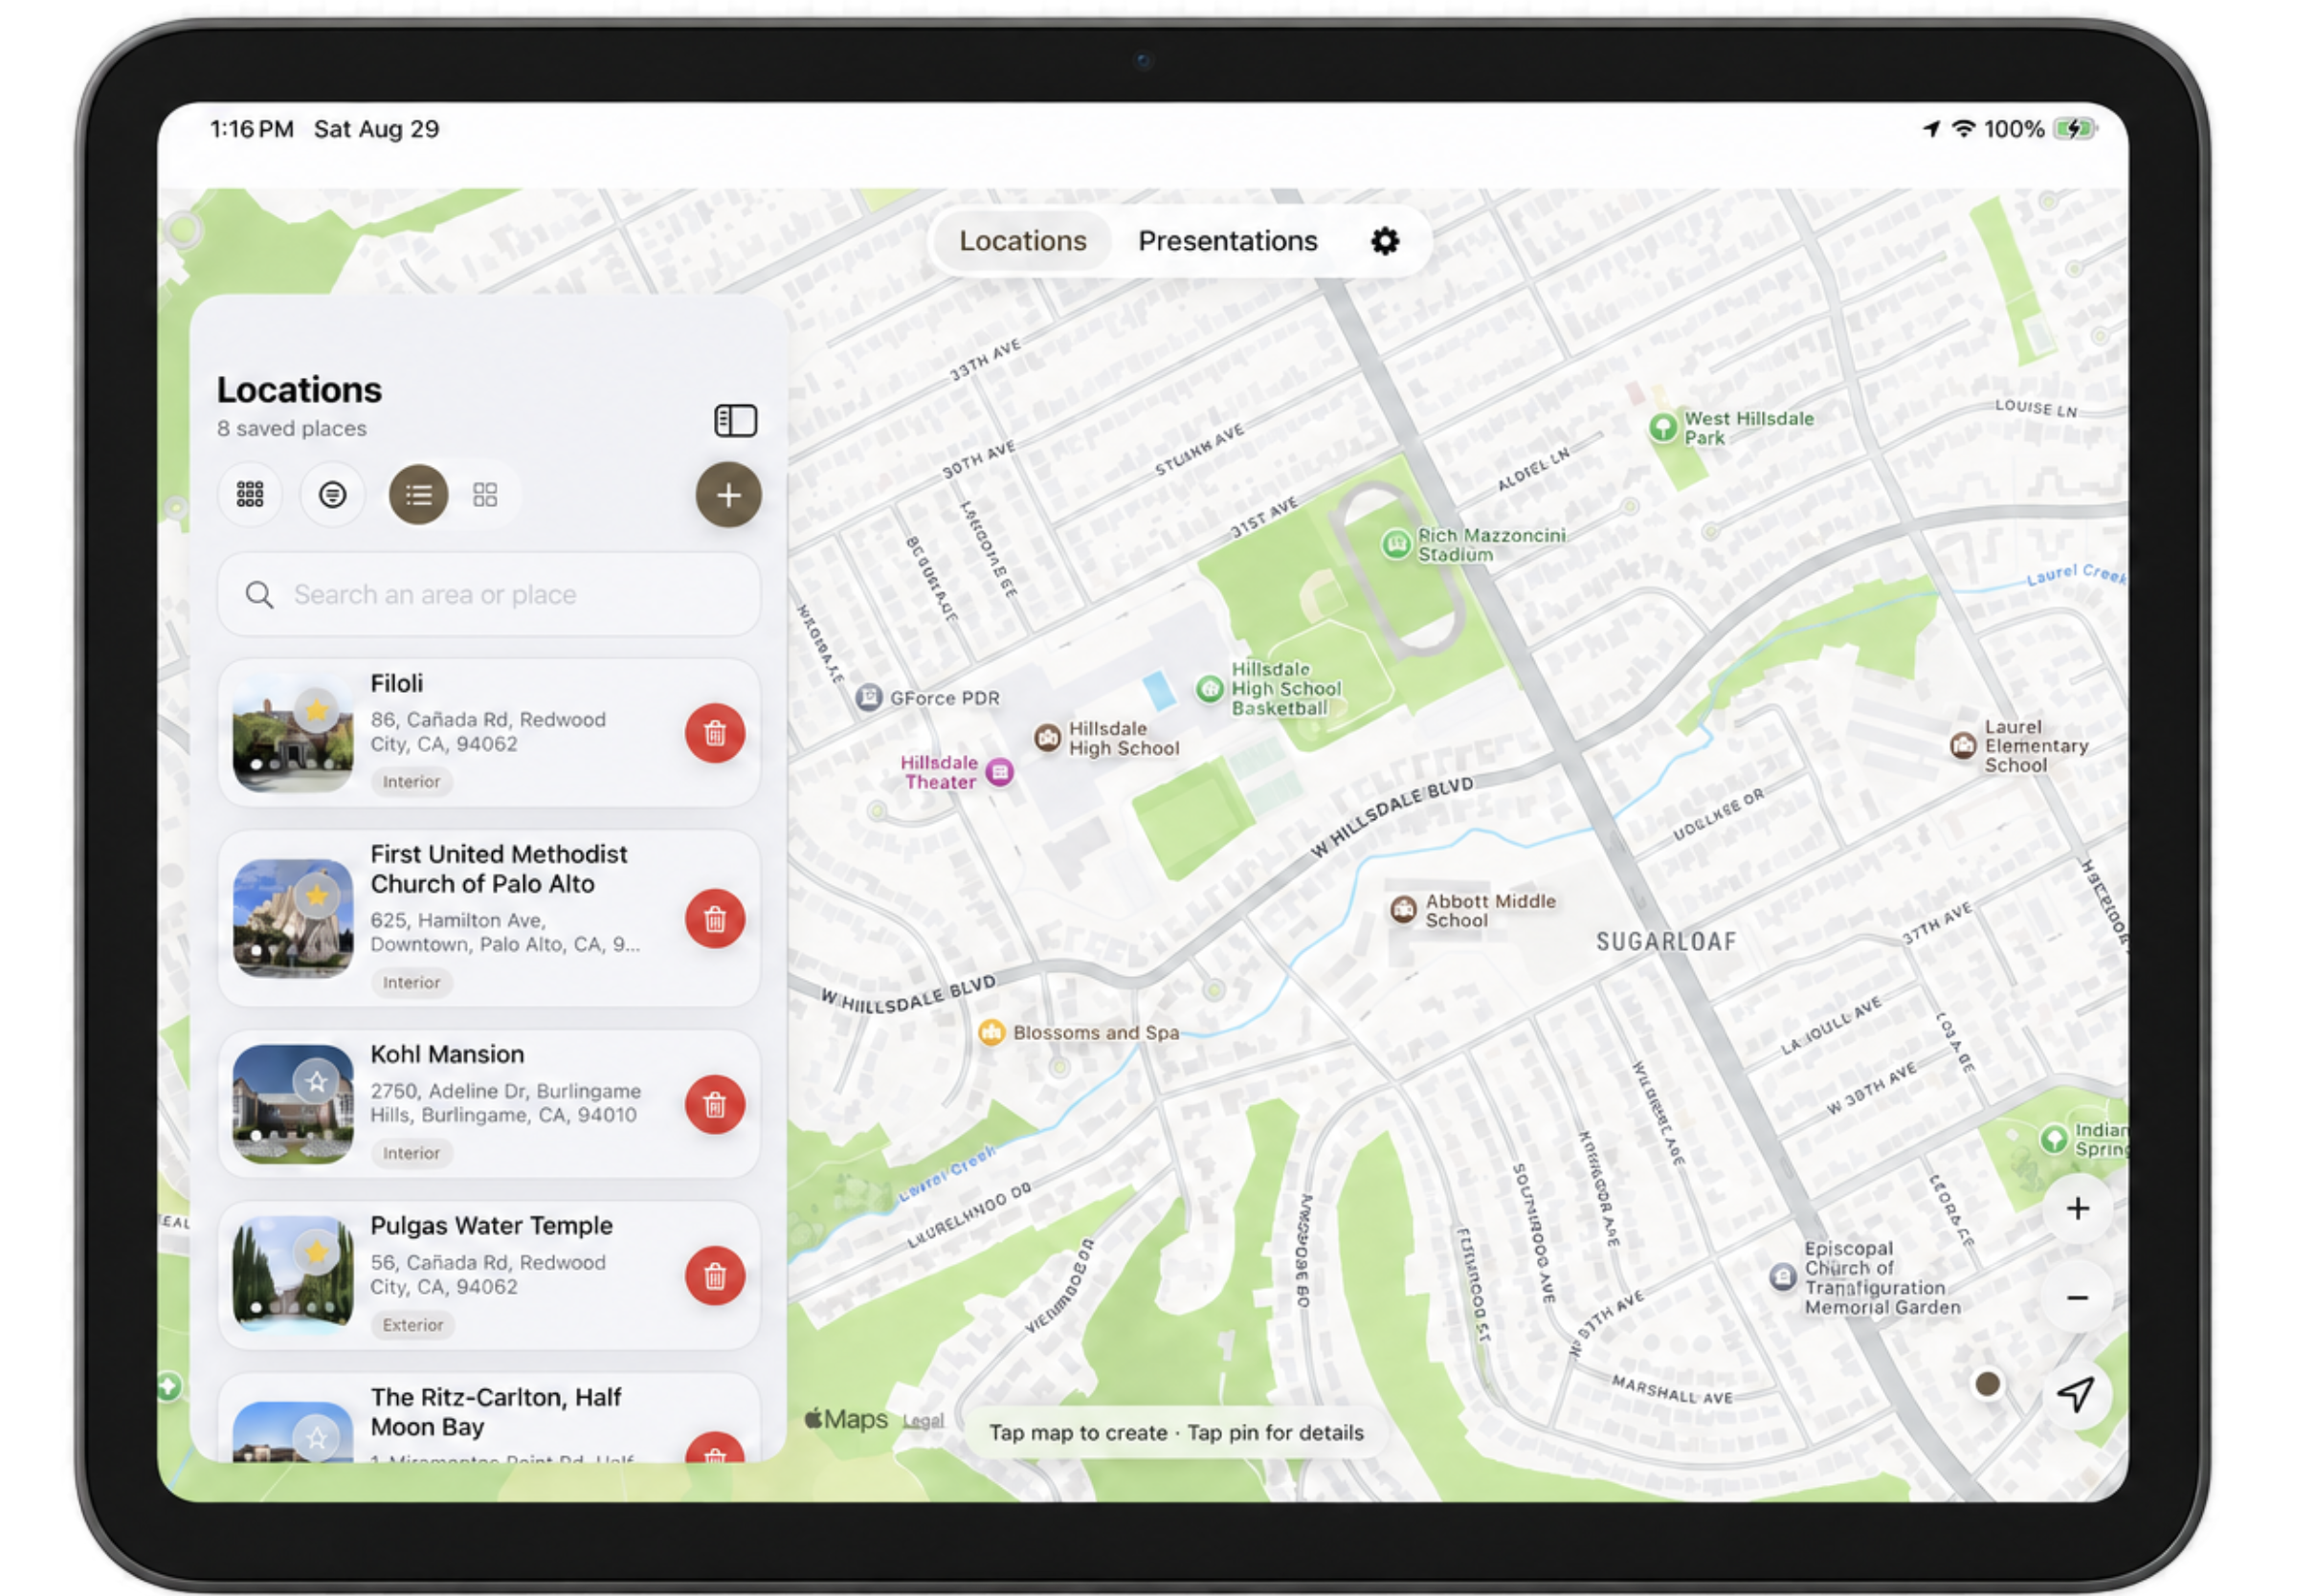Tap the Indian Springs park pin
Viewport: 2316px width, 1596px height.
pos(2053,1138)
